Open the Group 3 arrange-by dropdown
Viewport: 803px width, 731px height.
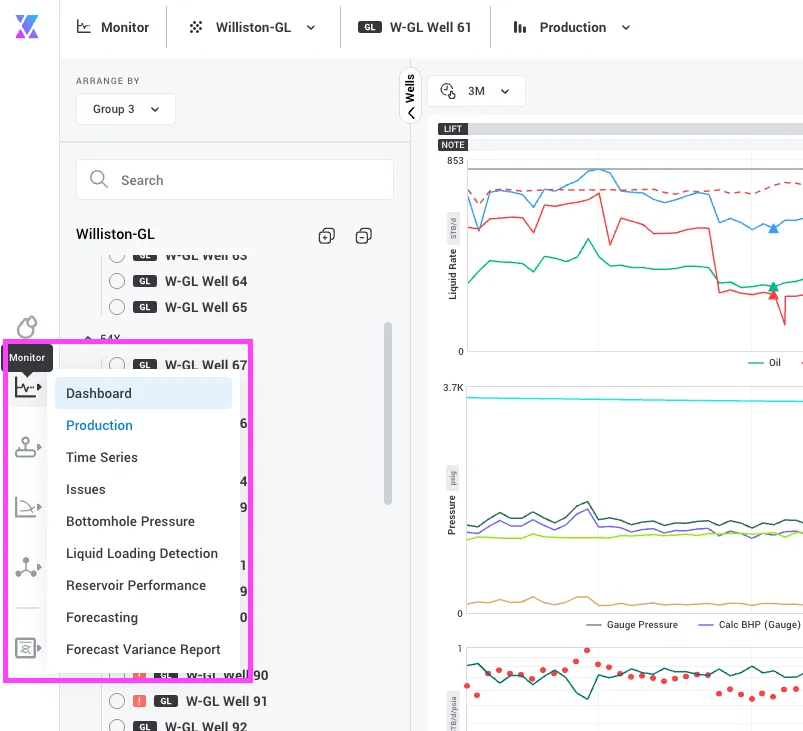point(125,109)
